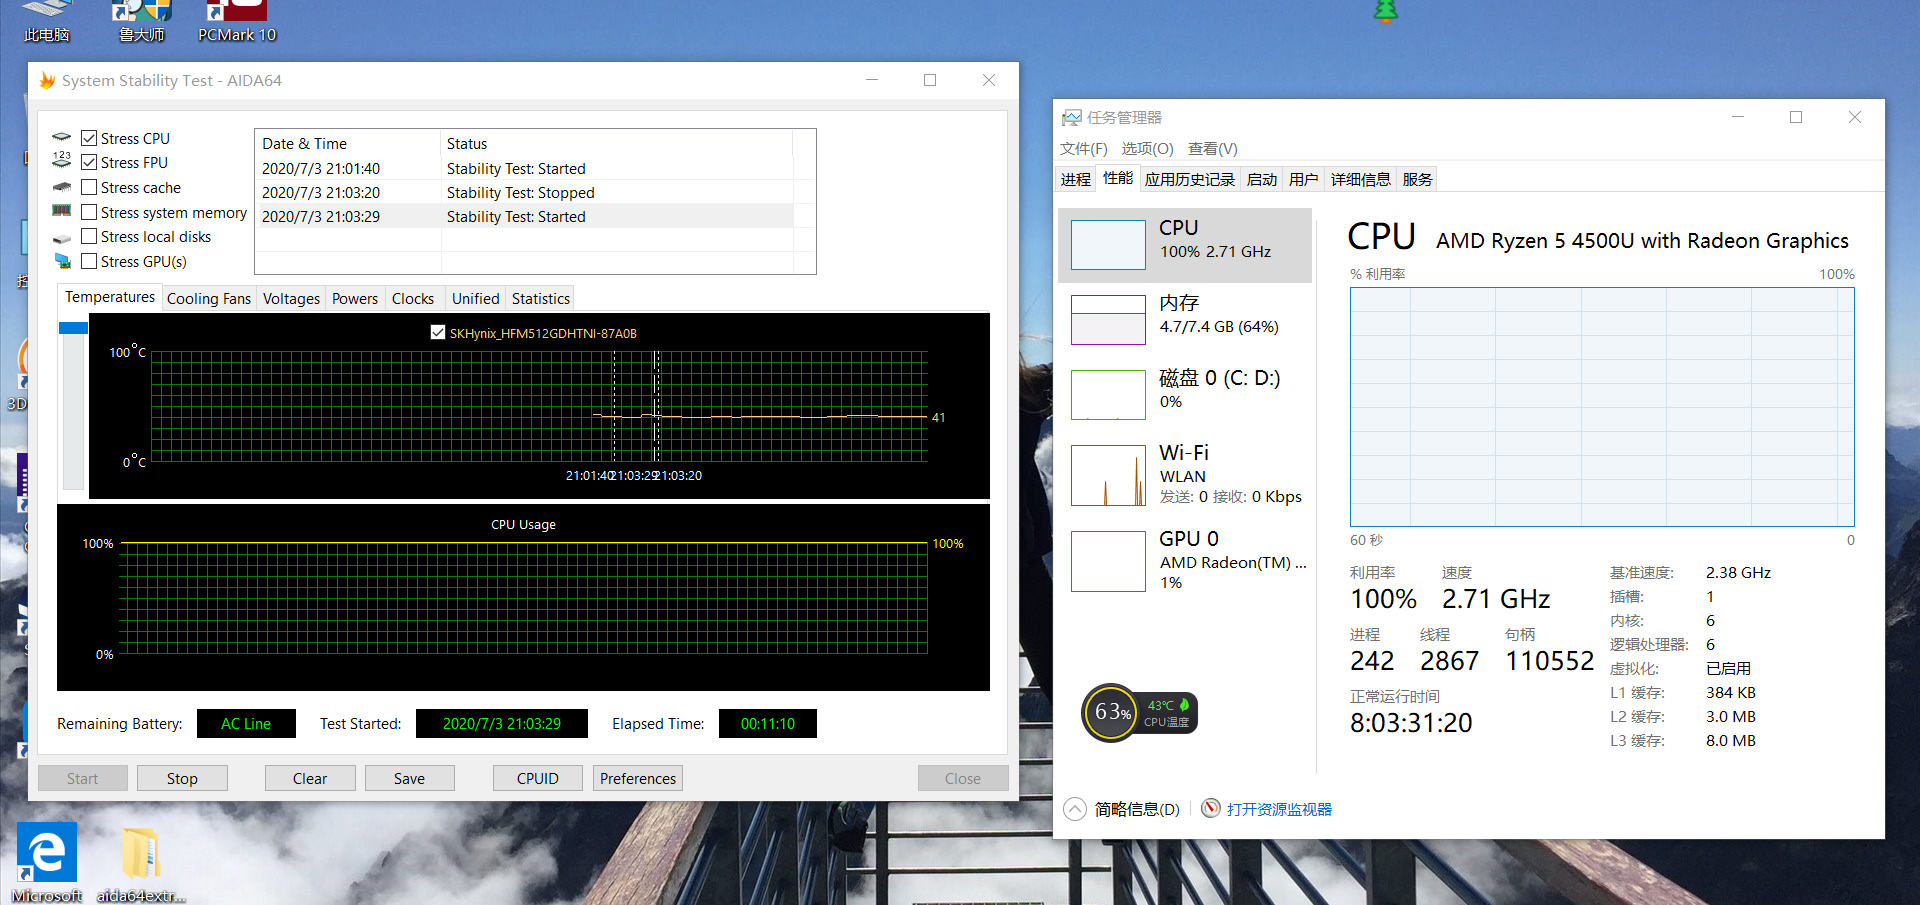
Task: Open the 鲁大师 desktop shortcut
Action: tap(141, 20)
